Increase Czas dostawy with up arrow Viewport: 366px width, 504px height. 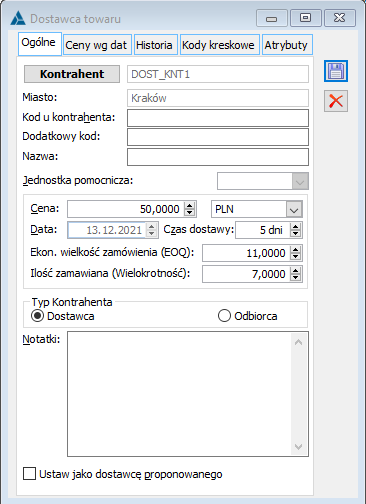[295, 227]
